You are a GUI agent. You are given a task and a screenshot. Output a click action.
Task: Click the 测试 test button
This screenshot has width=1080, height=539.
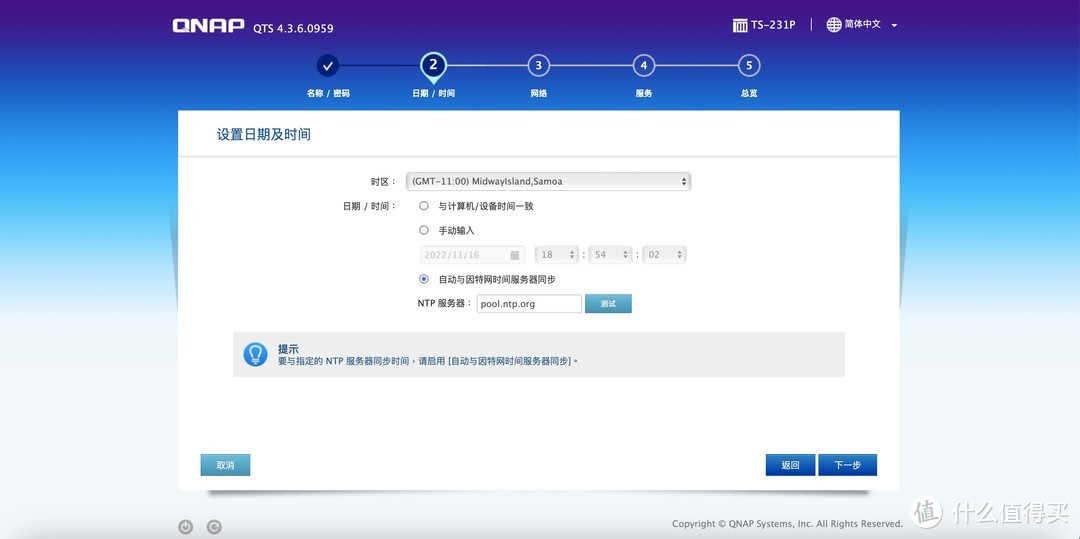coord(608,304)
